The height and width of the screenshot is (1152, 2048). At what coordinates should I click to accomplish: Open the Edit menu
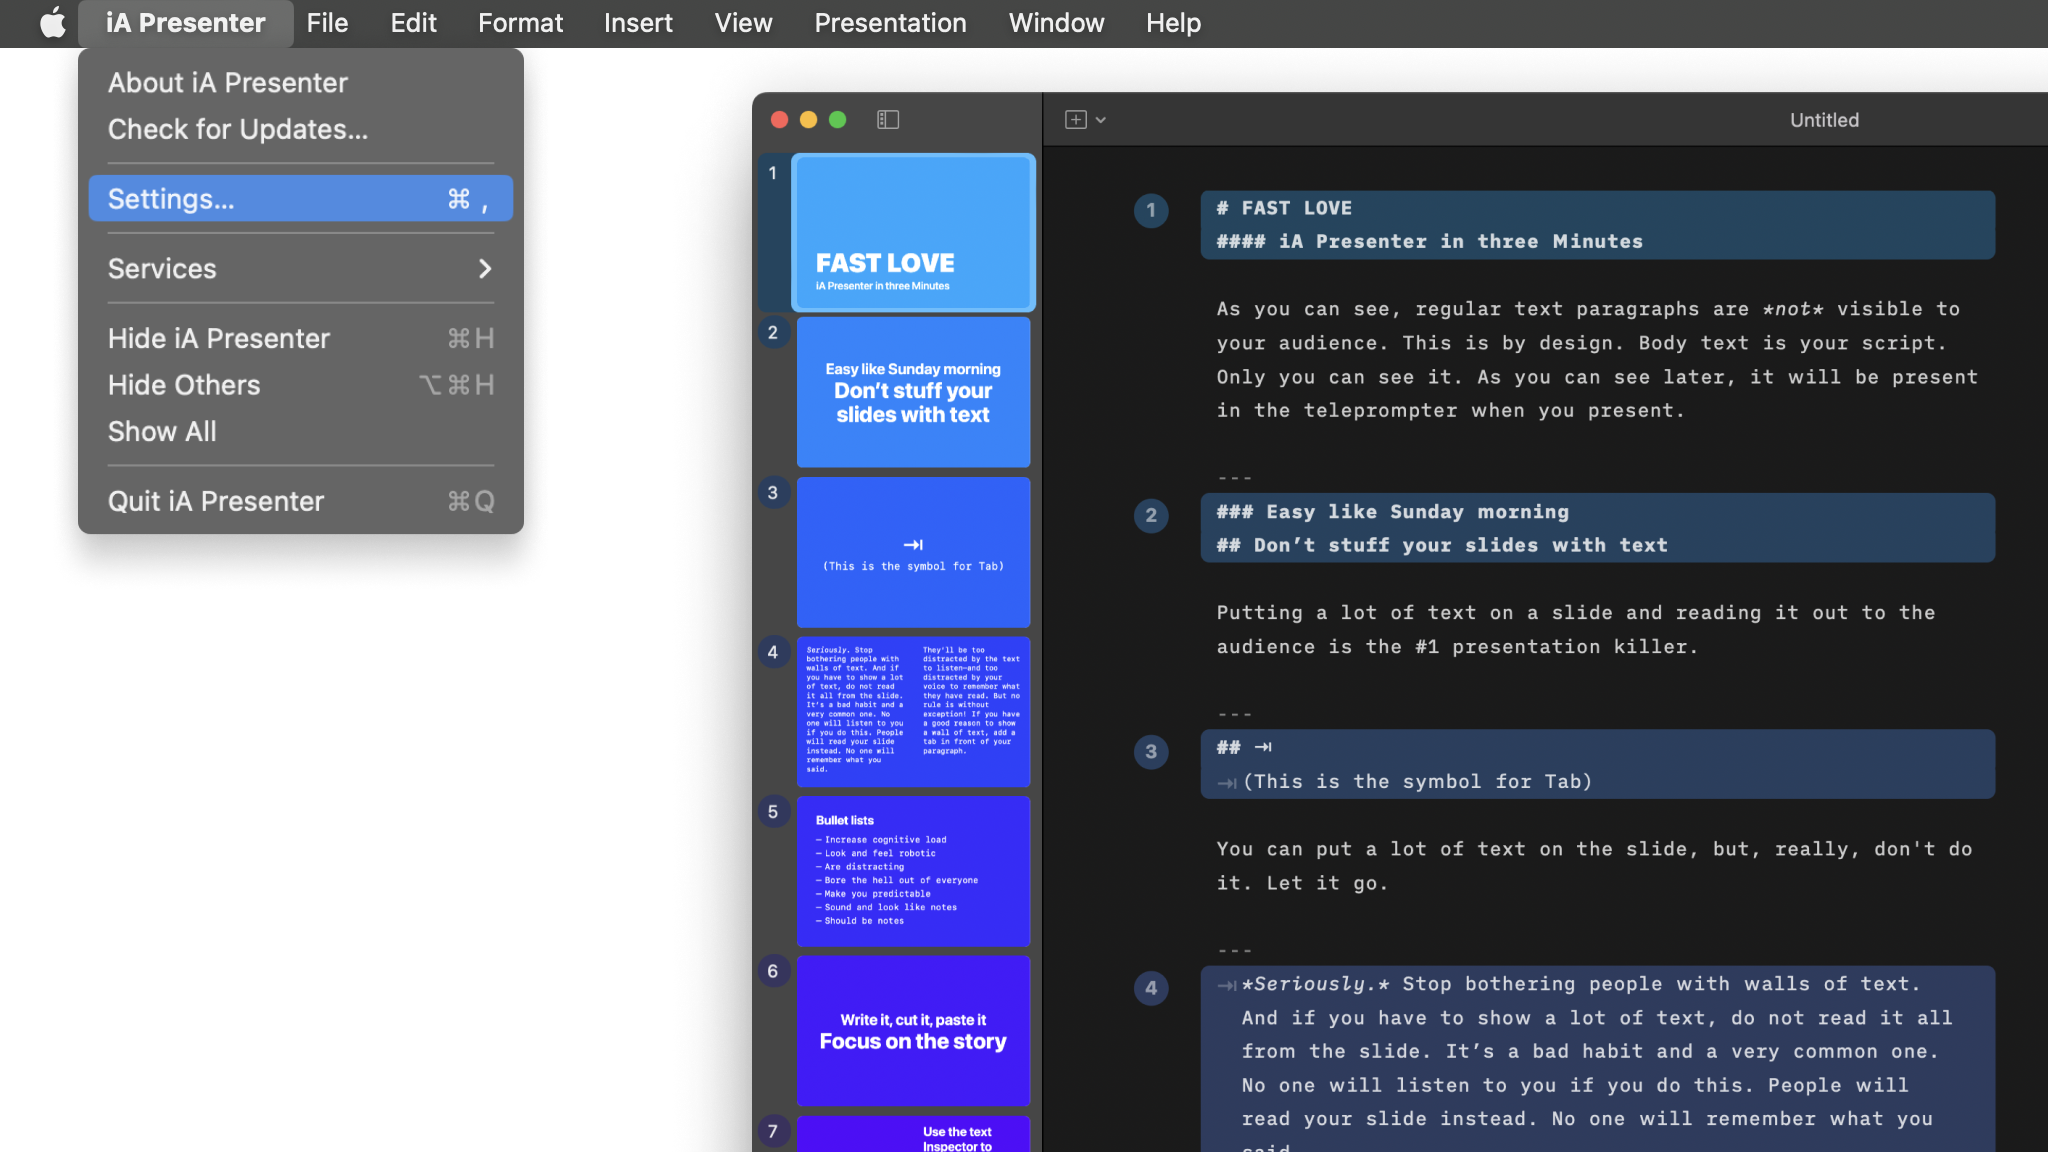click(x=413, y=23)
